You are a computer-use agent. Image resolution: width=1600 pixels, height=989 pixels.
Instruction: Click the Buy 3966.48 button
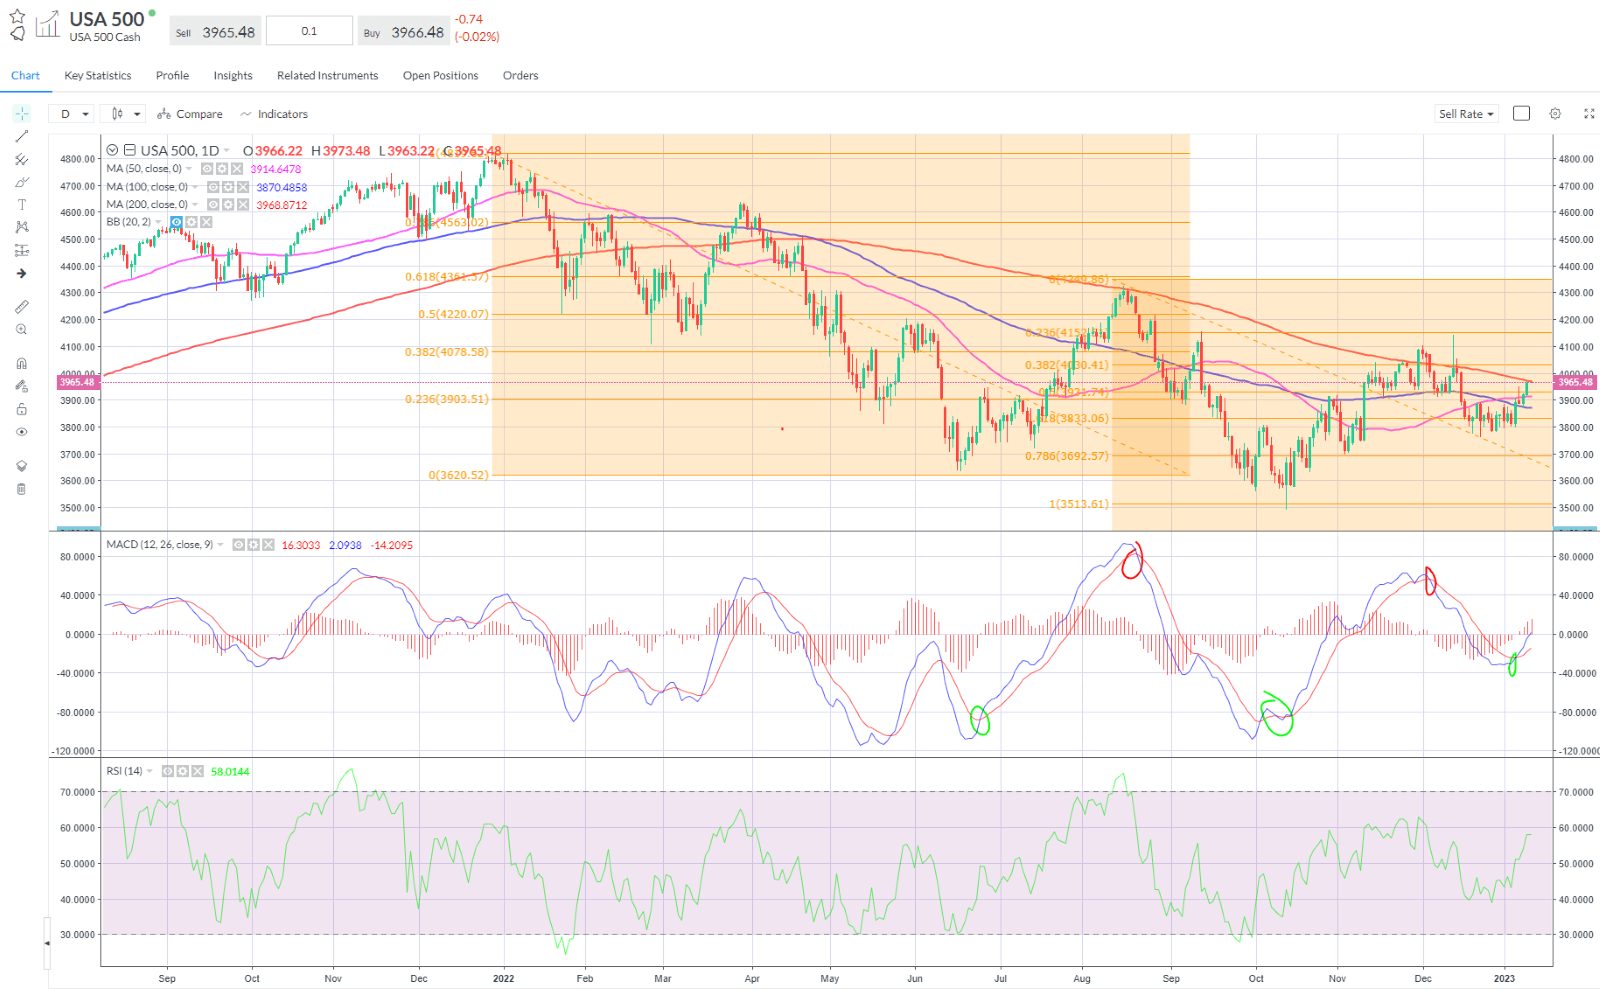point(403,32)
